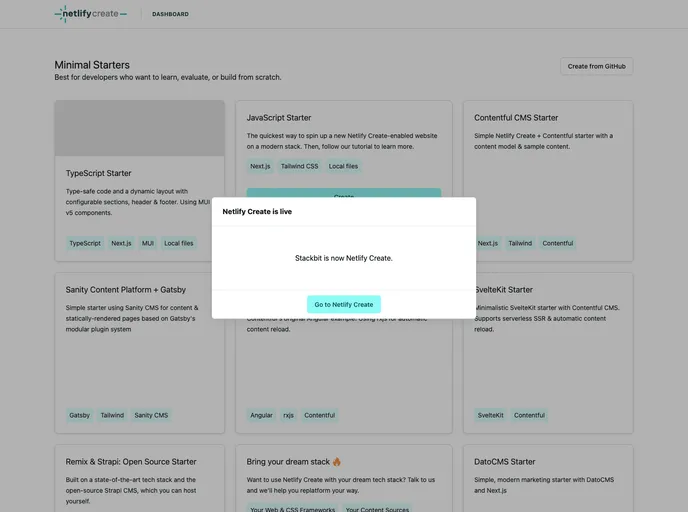Viewport: 688px width, 512px height.
Task: Open Remix & Strapi: Open Source Starter
Action: point(131,462)
